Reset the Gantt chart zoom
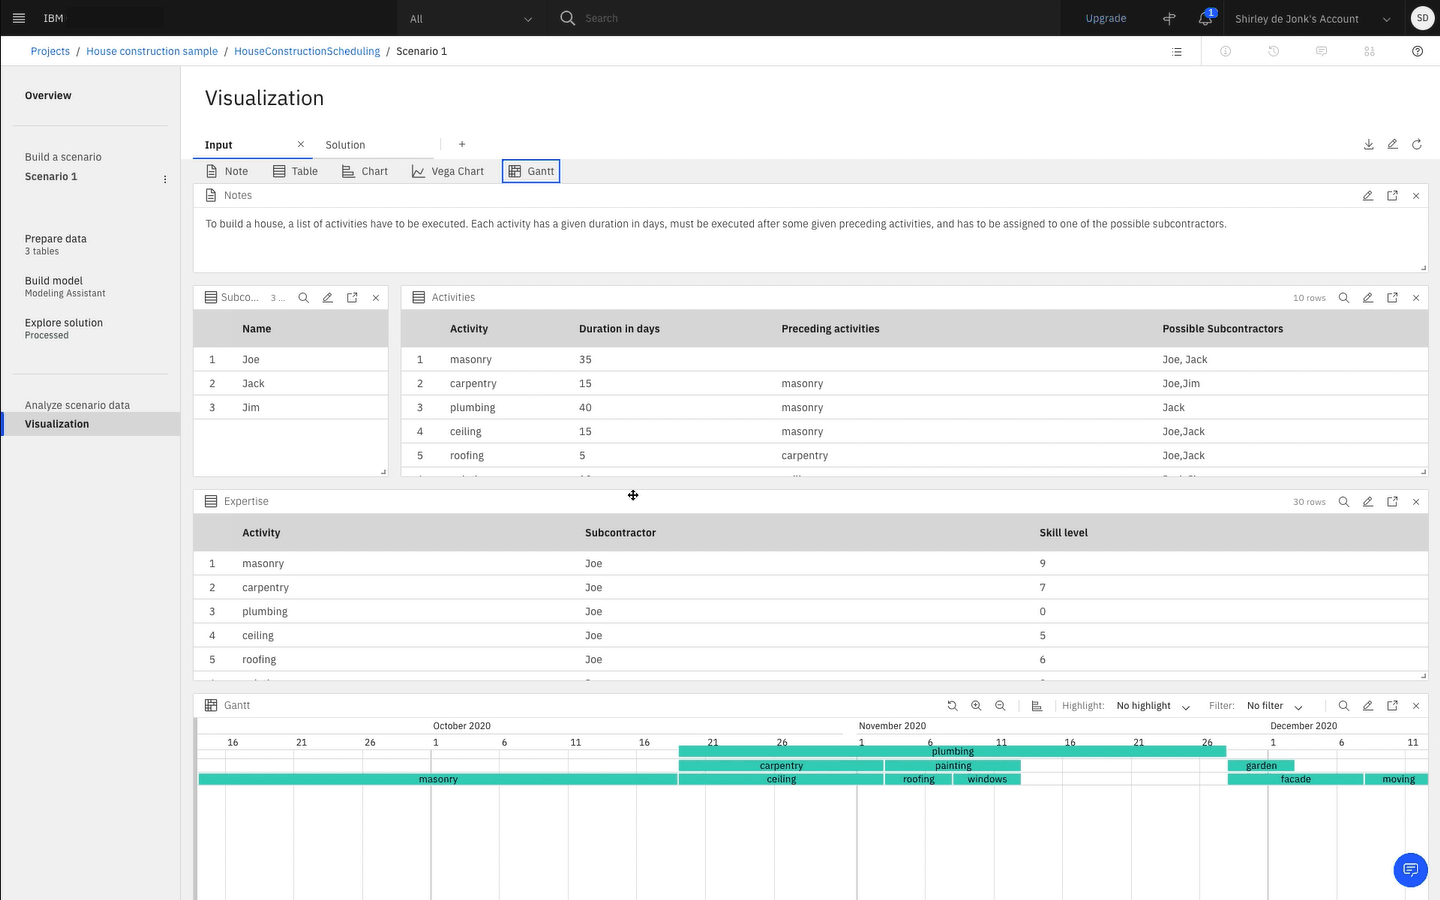 [x=952, y=706]
